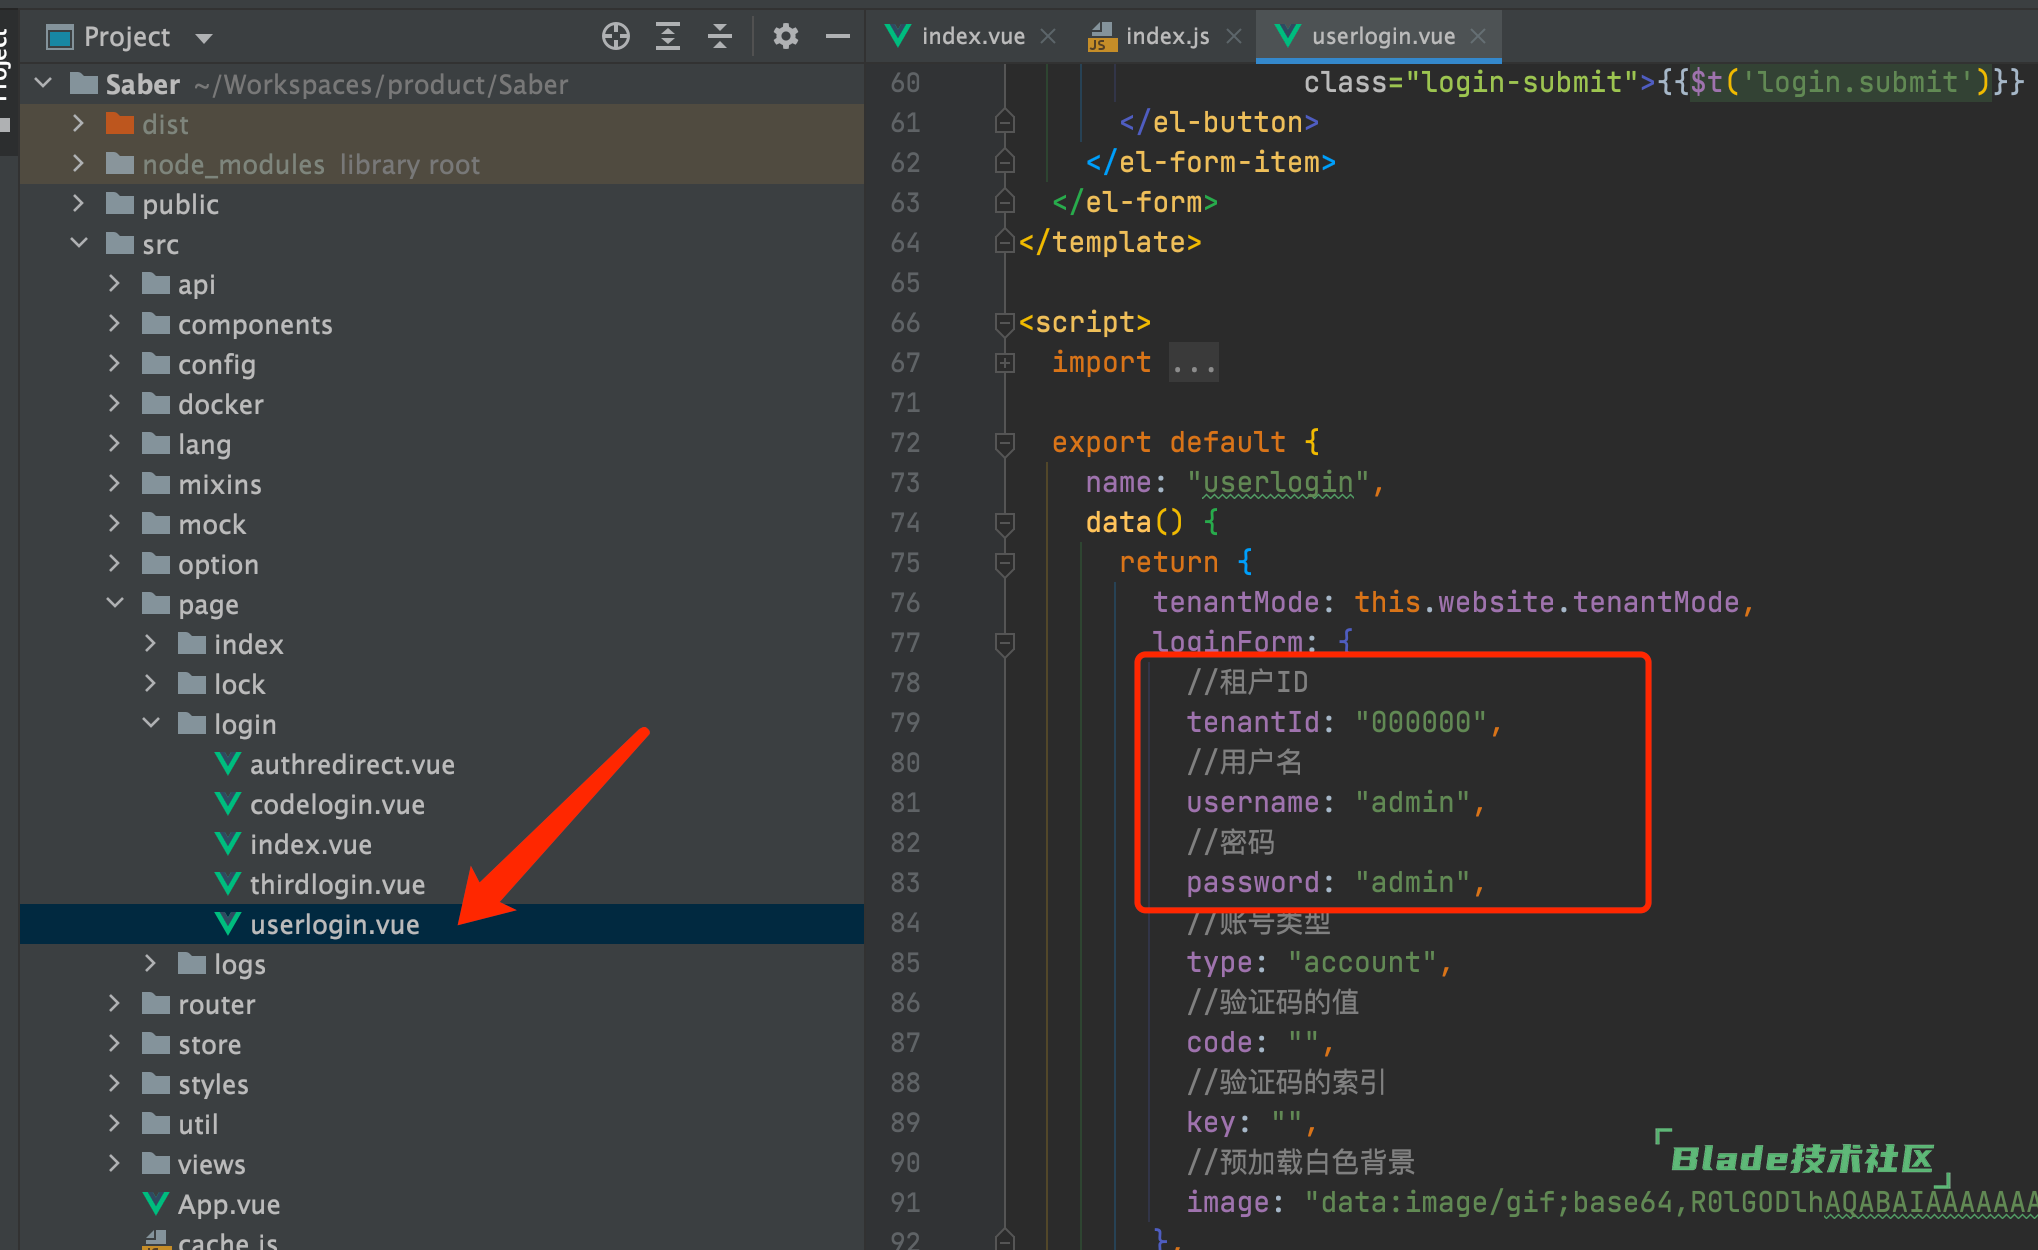Expand the components folder
This screenshot has height=1250, width=2038.
[114, 323]
